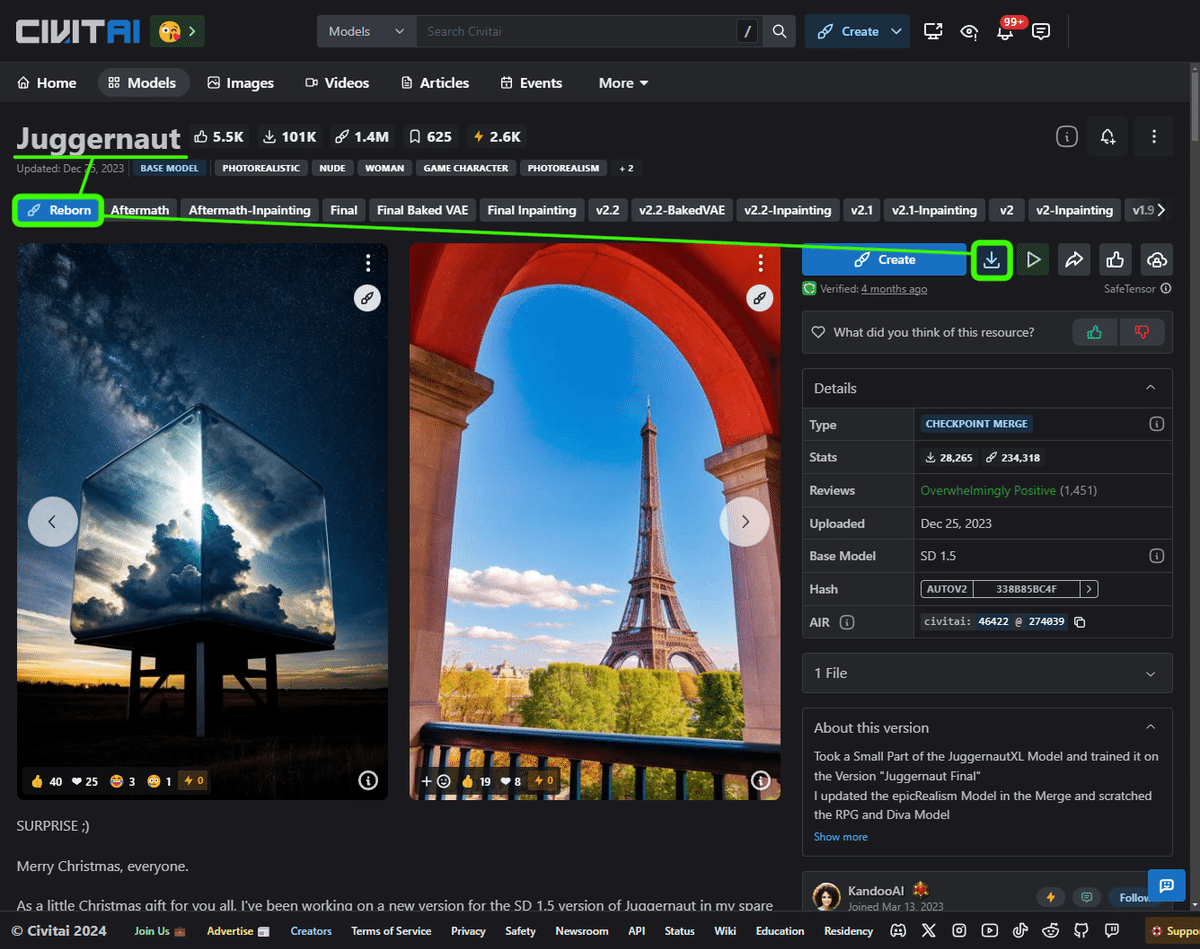
Task: Expand the More navigation menu
Action: pos(623,83)
